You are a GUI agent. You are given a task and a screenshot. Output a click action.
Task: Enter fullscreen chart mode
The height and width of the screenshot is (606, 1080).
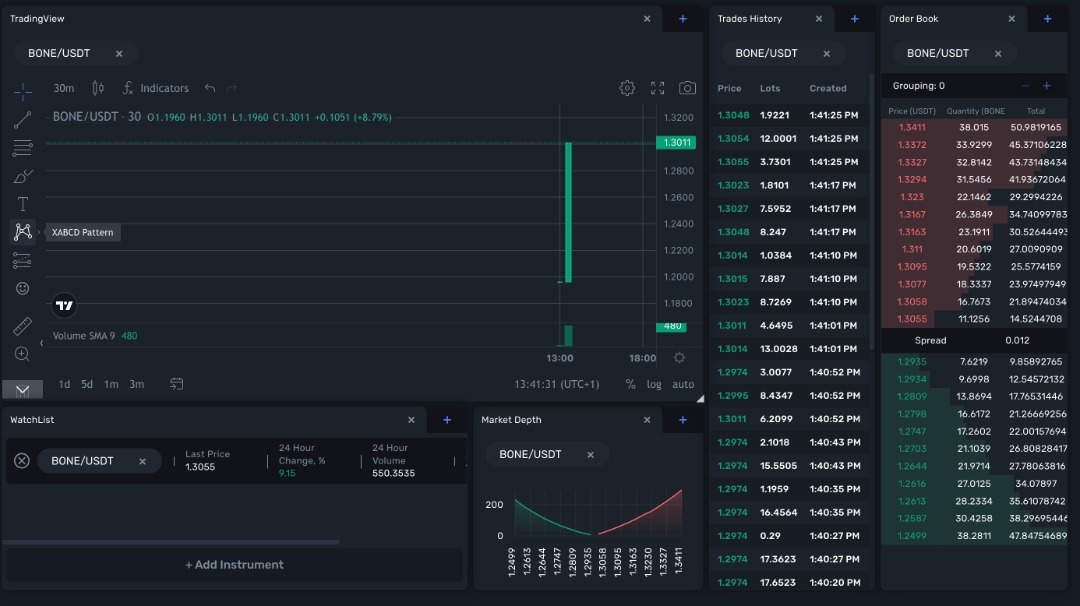657,88
